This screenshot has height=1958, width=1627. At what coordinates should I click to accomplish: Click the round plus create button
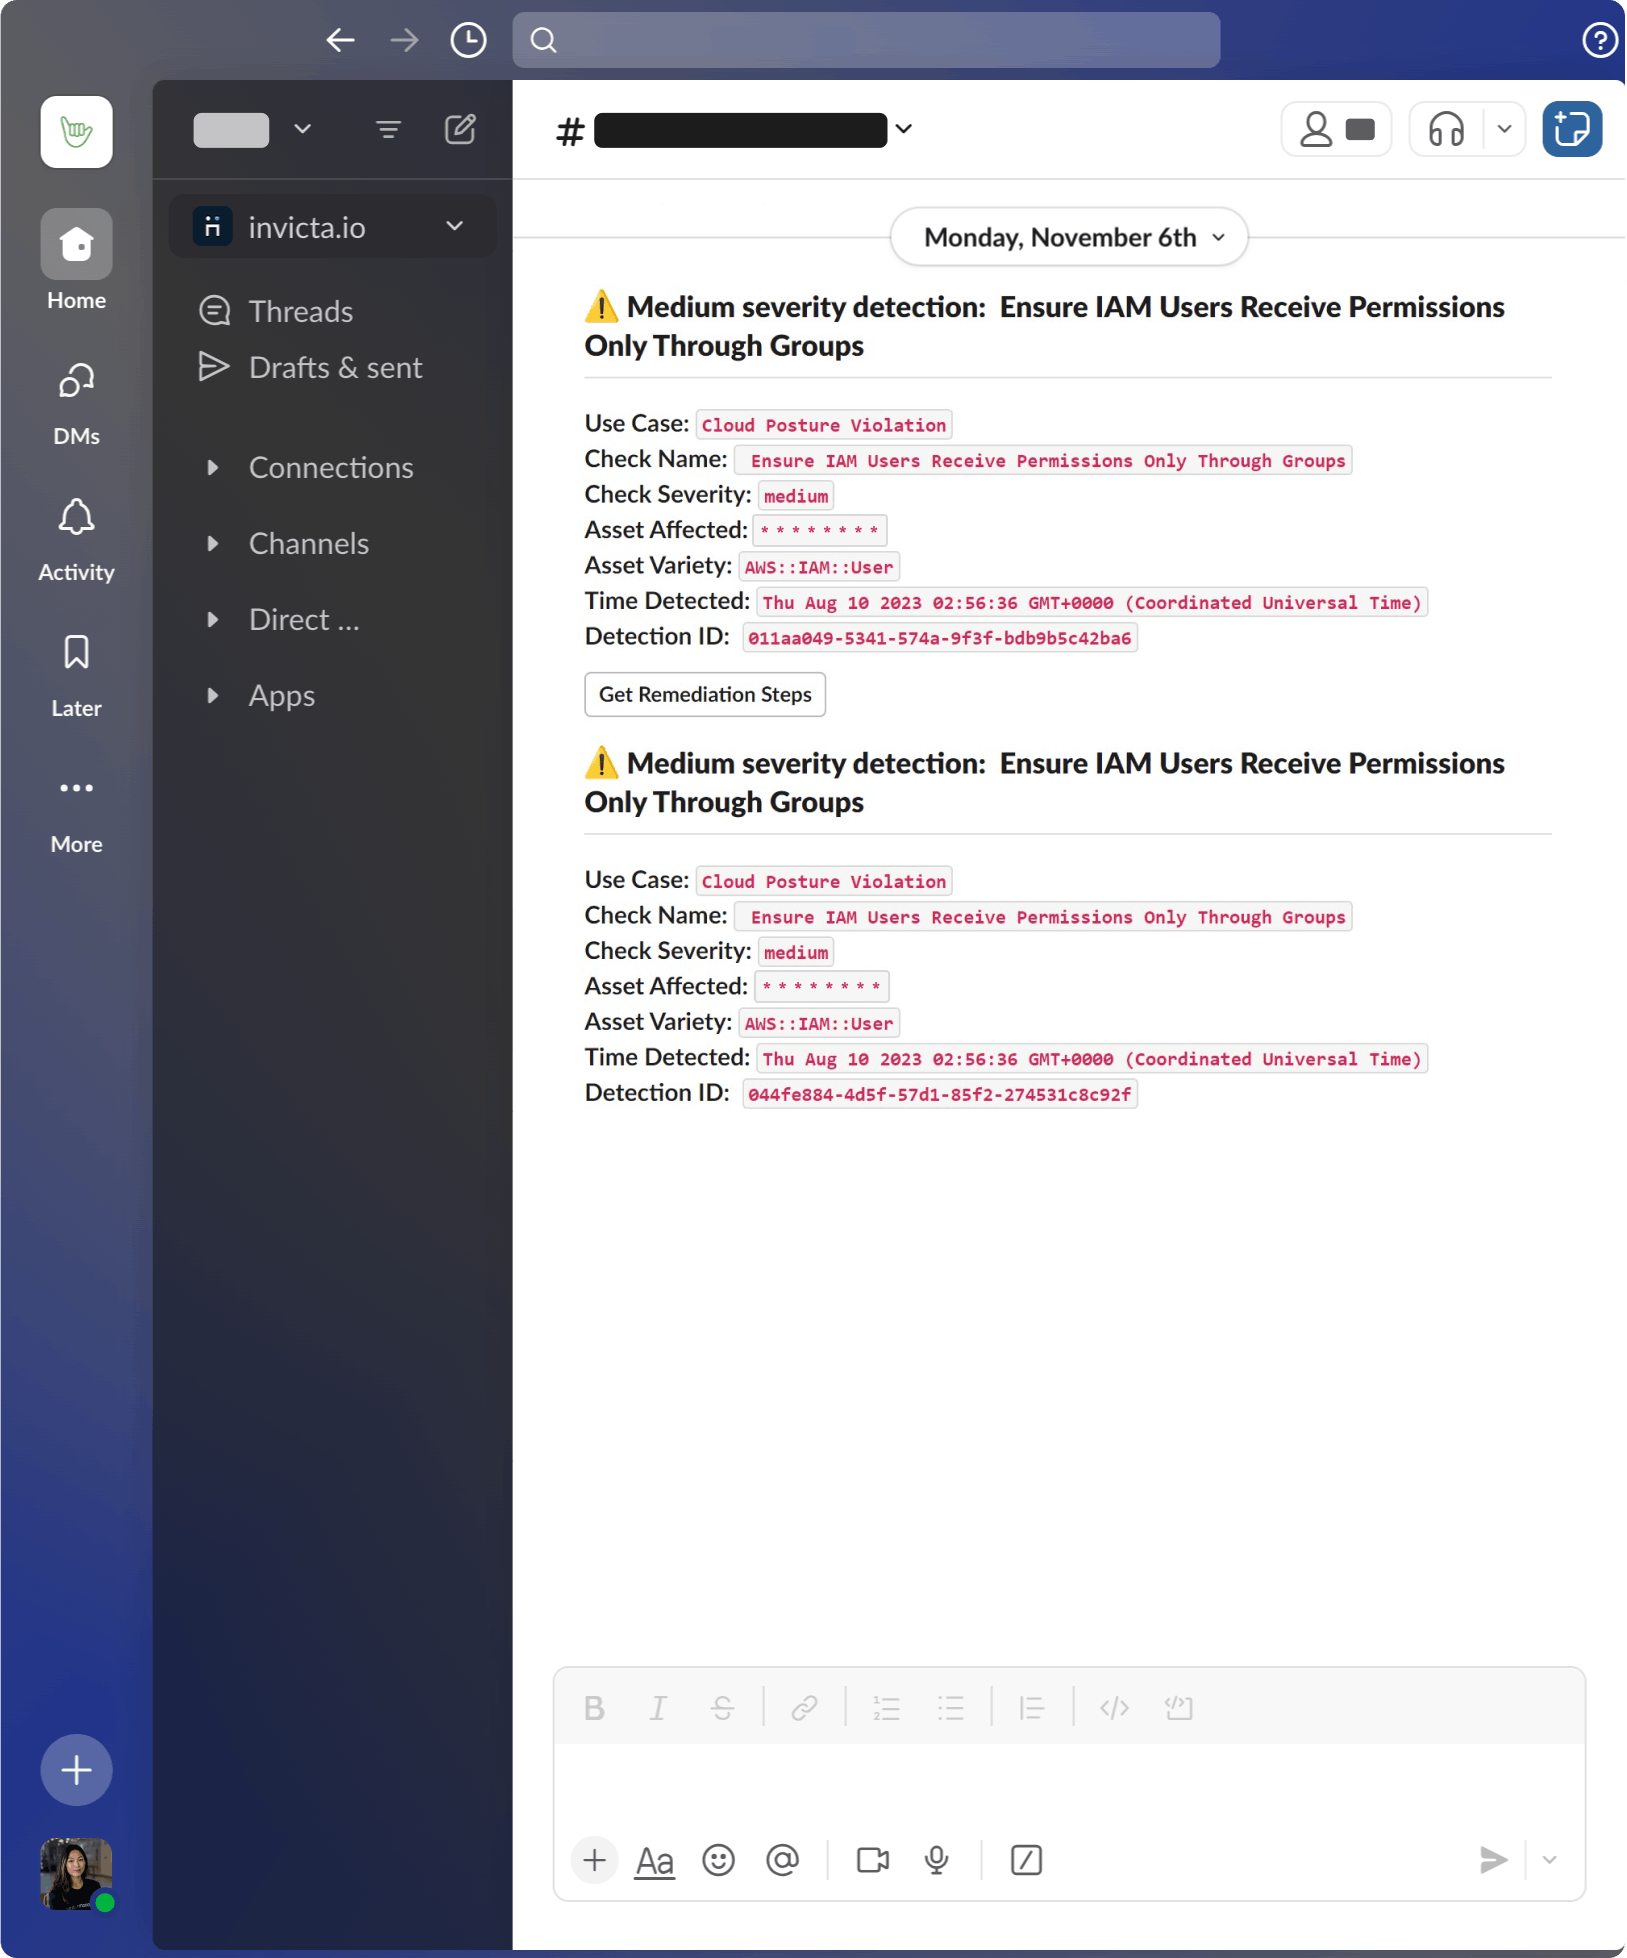tap(76, 1770)
